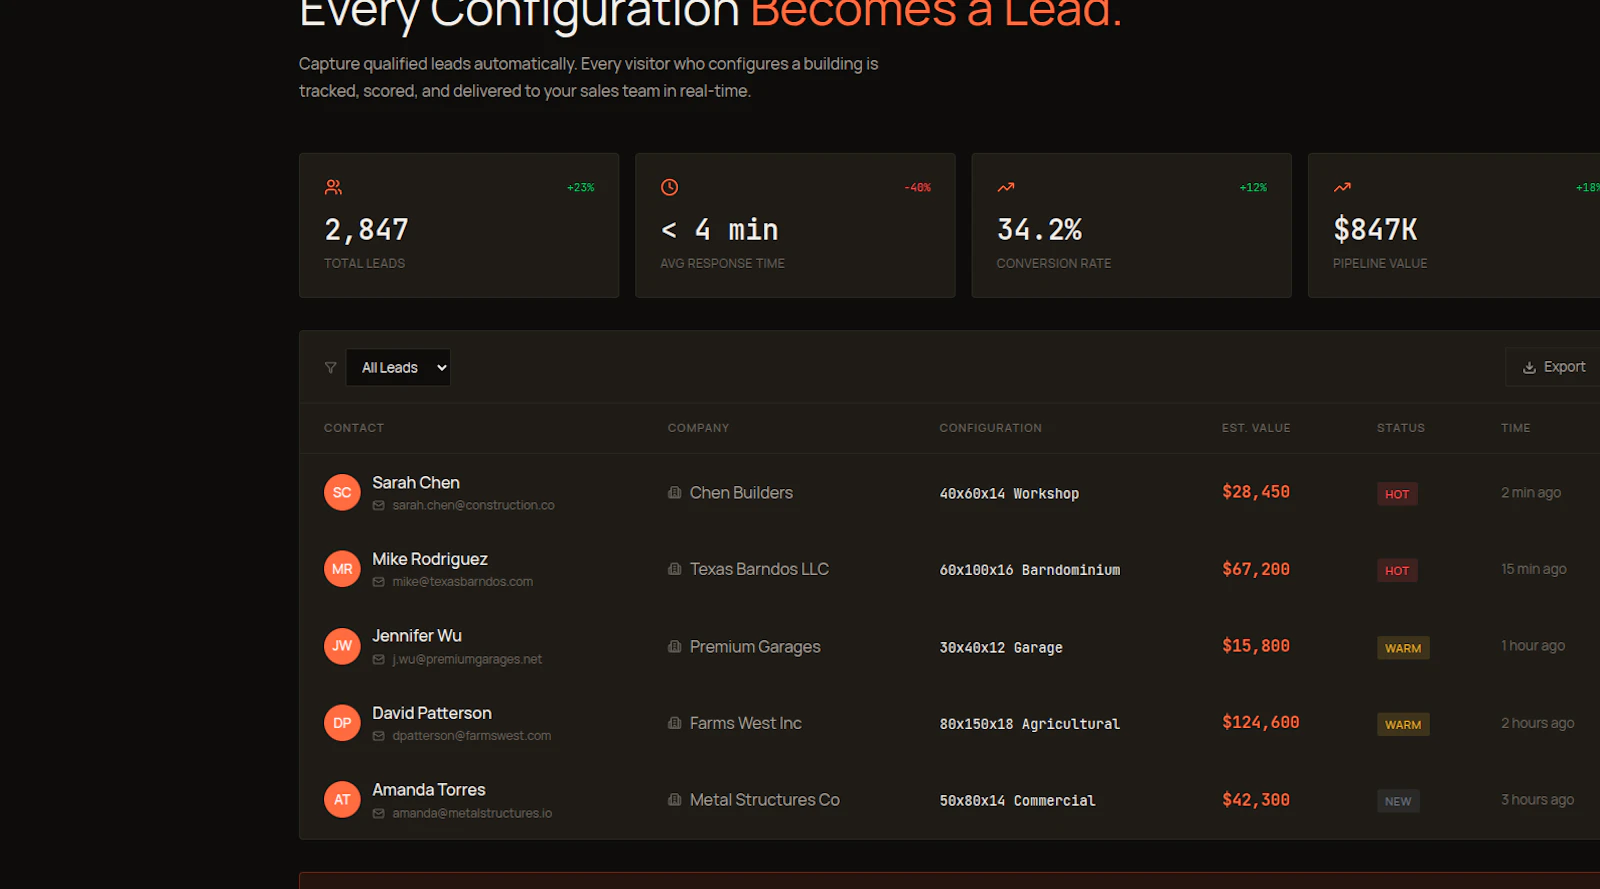This screenshot has height=889, width=1600.
Task: Click the $28,450 estimated value
Action: 1256,492
